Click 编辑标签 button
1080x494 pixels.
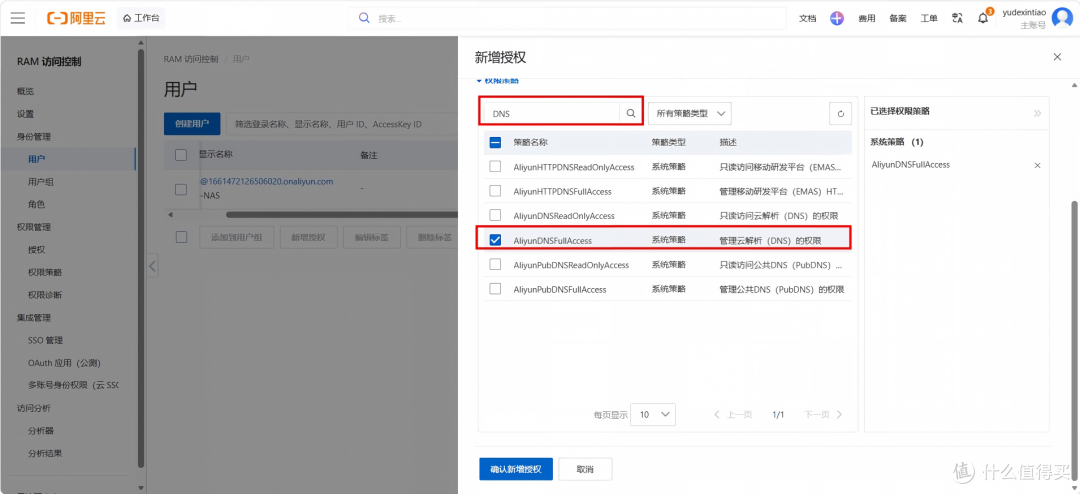pyautogui.click(x=371, y=237)
